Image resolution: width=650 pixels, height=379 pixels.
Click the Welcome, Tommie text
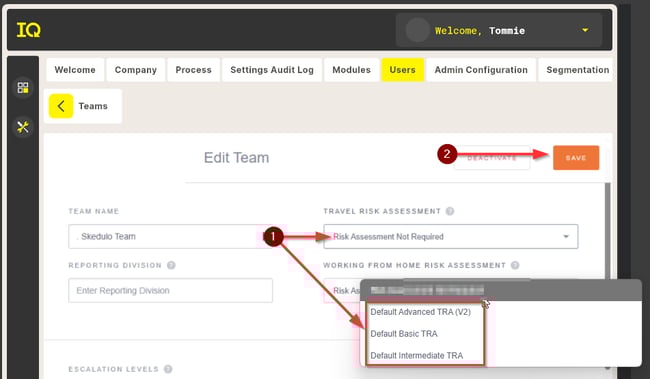(x=480, y=31)
